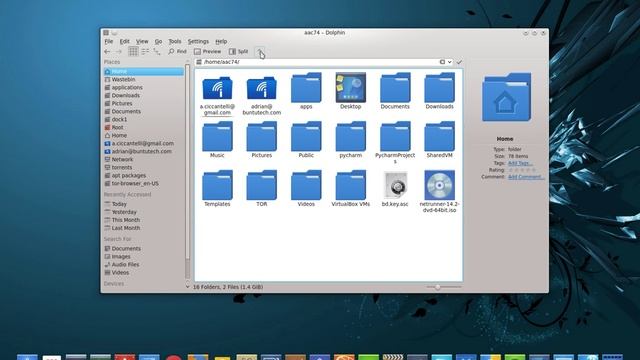Open the Edit menu

click(x=124, y=42)
